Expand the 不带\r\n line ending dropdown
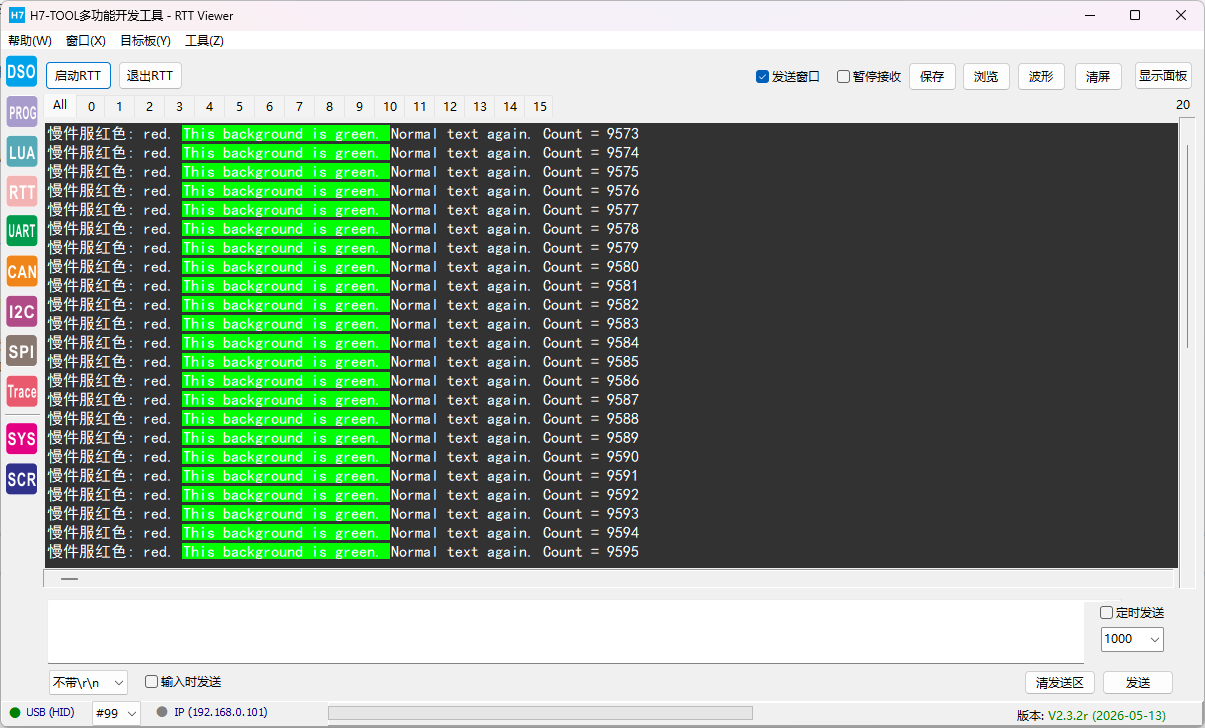1205x728 pixels. pyautogui.click(x=88, y=682)
